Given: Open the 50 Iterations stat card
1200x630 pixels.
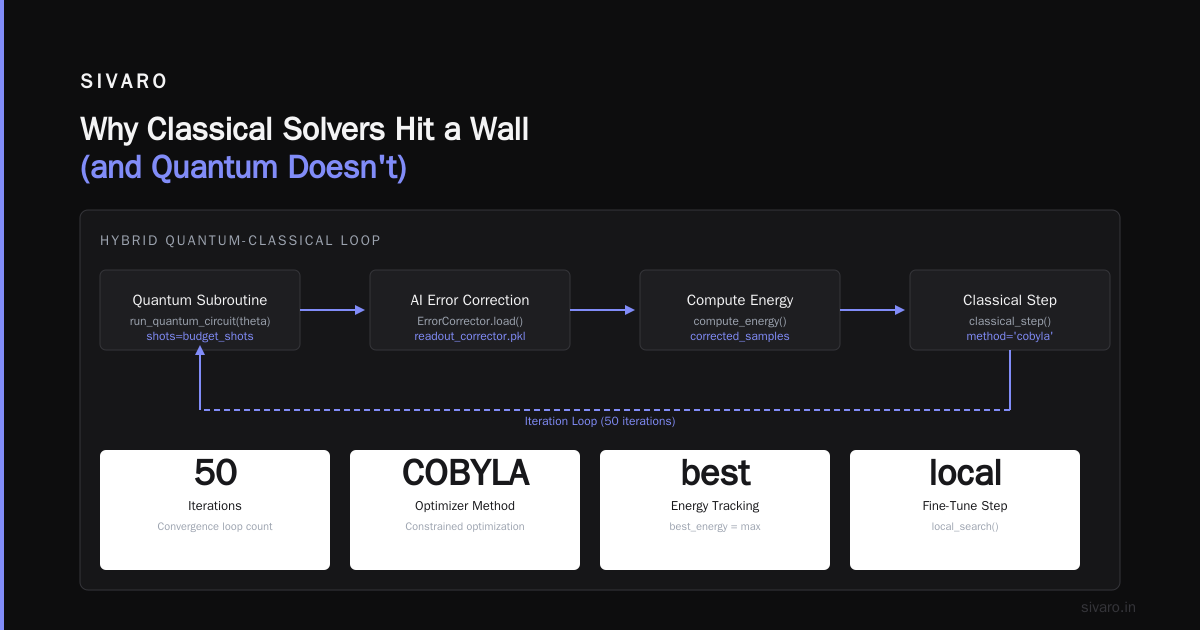Looking at the screenshot, I should click(215, 510).
